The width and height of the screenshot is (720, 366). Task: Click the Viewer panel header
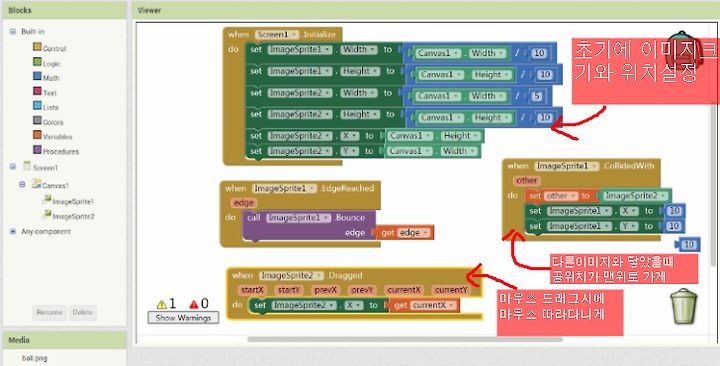coord(426,10)
